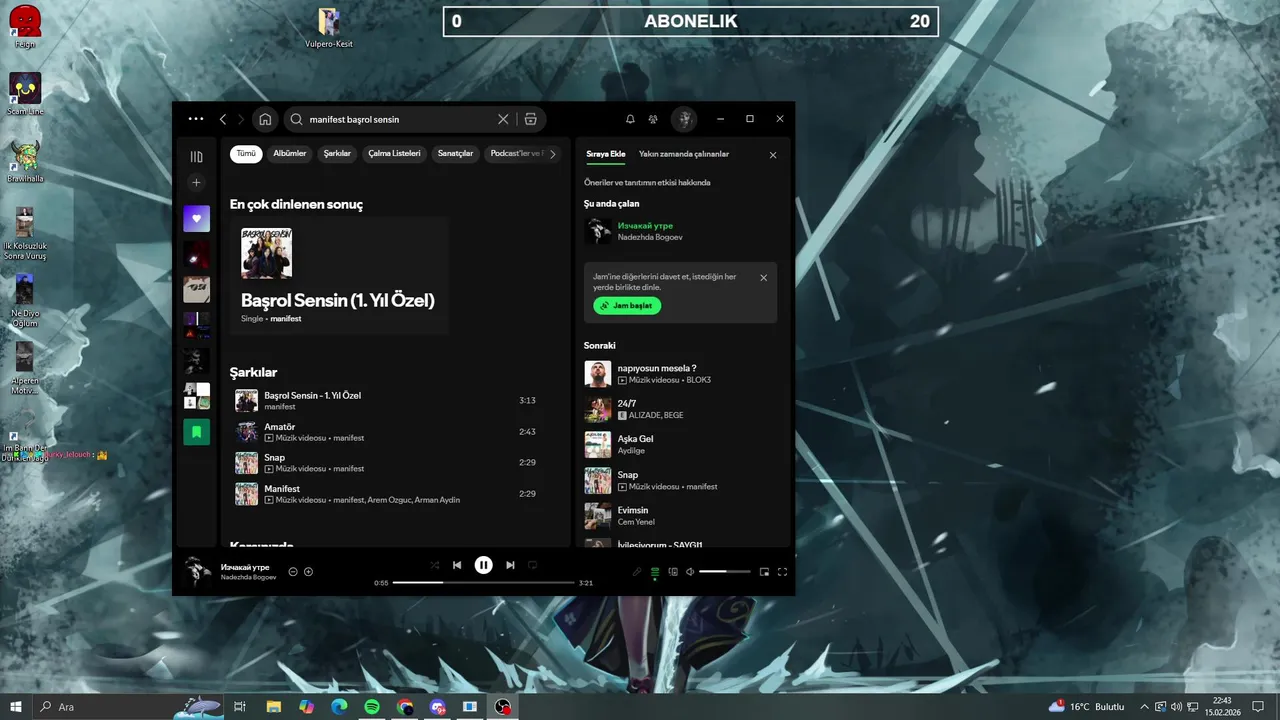Open the user profile avatar menu
This screenshot has height=720, width=1280.
click(x=684, y=119)
